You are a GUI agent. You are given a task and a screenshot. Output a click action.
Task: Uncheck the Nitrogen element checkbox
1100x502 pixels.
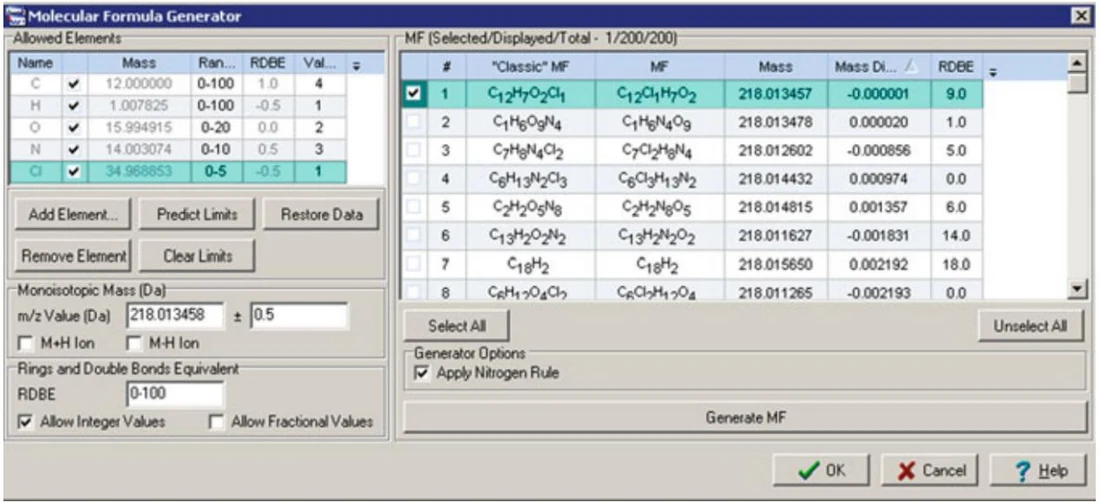[x=74, y=150]
